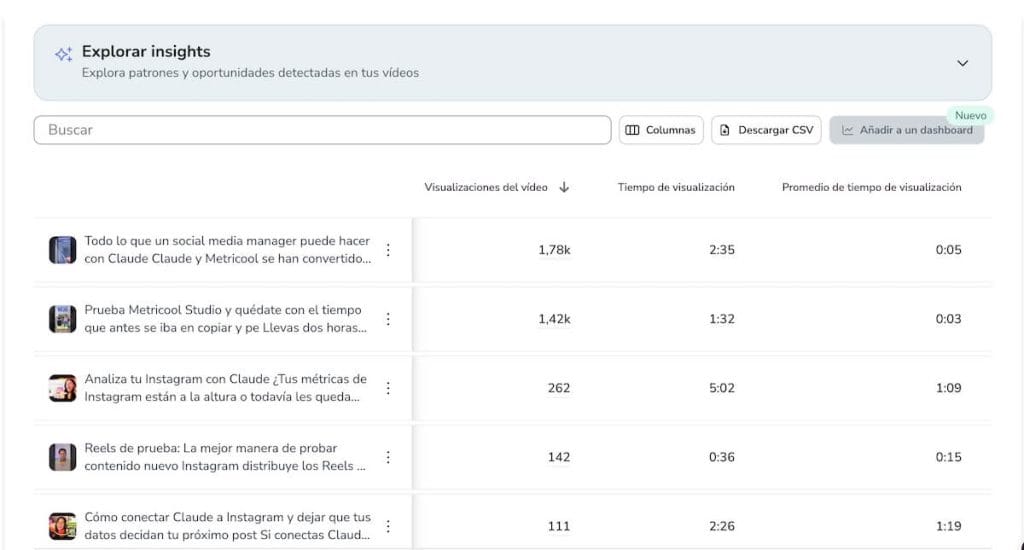Click the Visualizaciones del vídeo column header

click(486, 187)
